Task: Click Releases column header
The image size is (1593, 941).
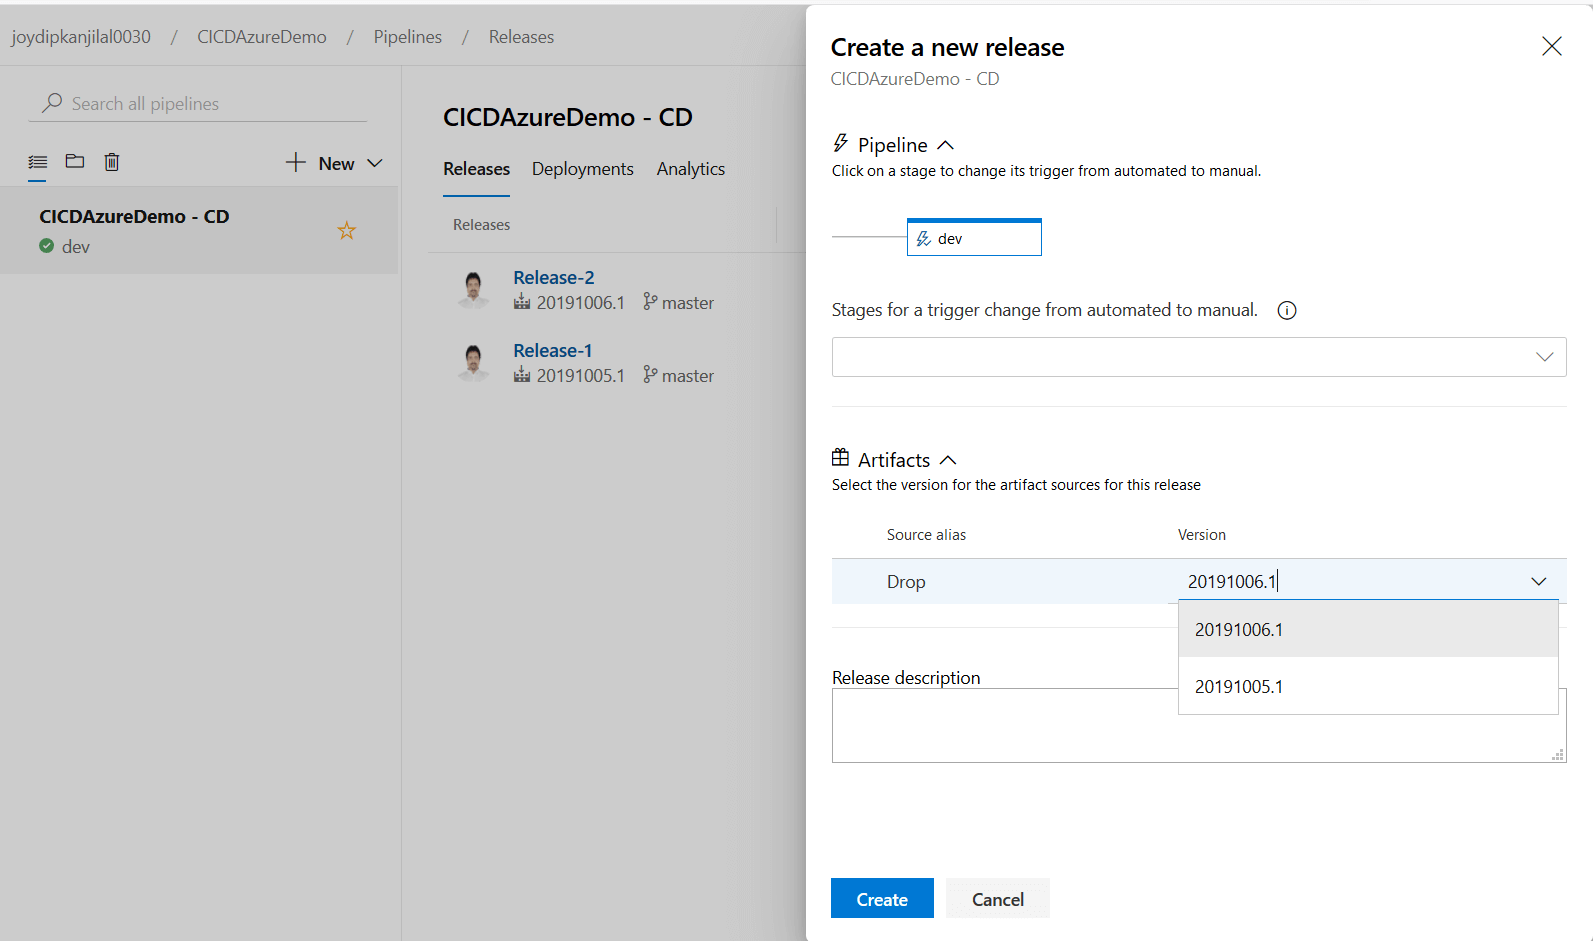Action: 481,225
